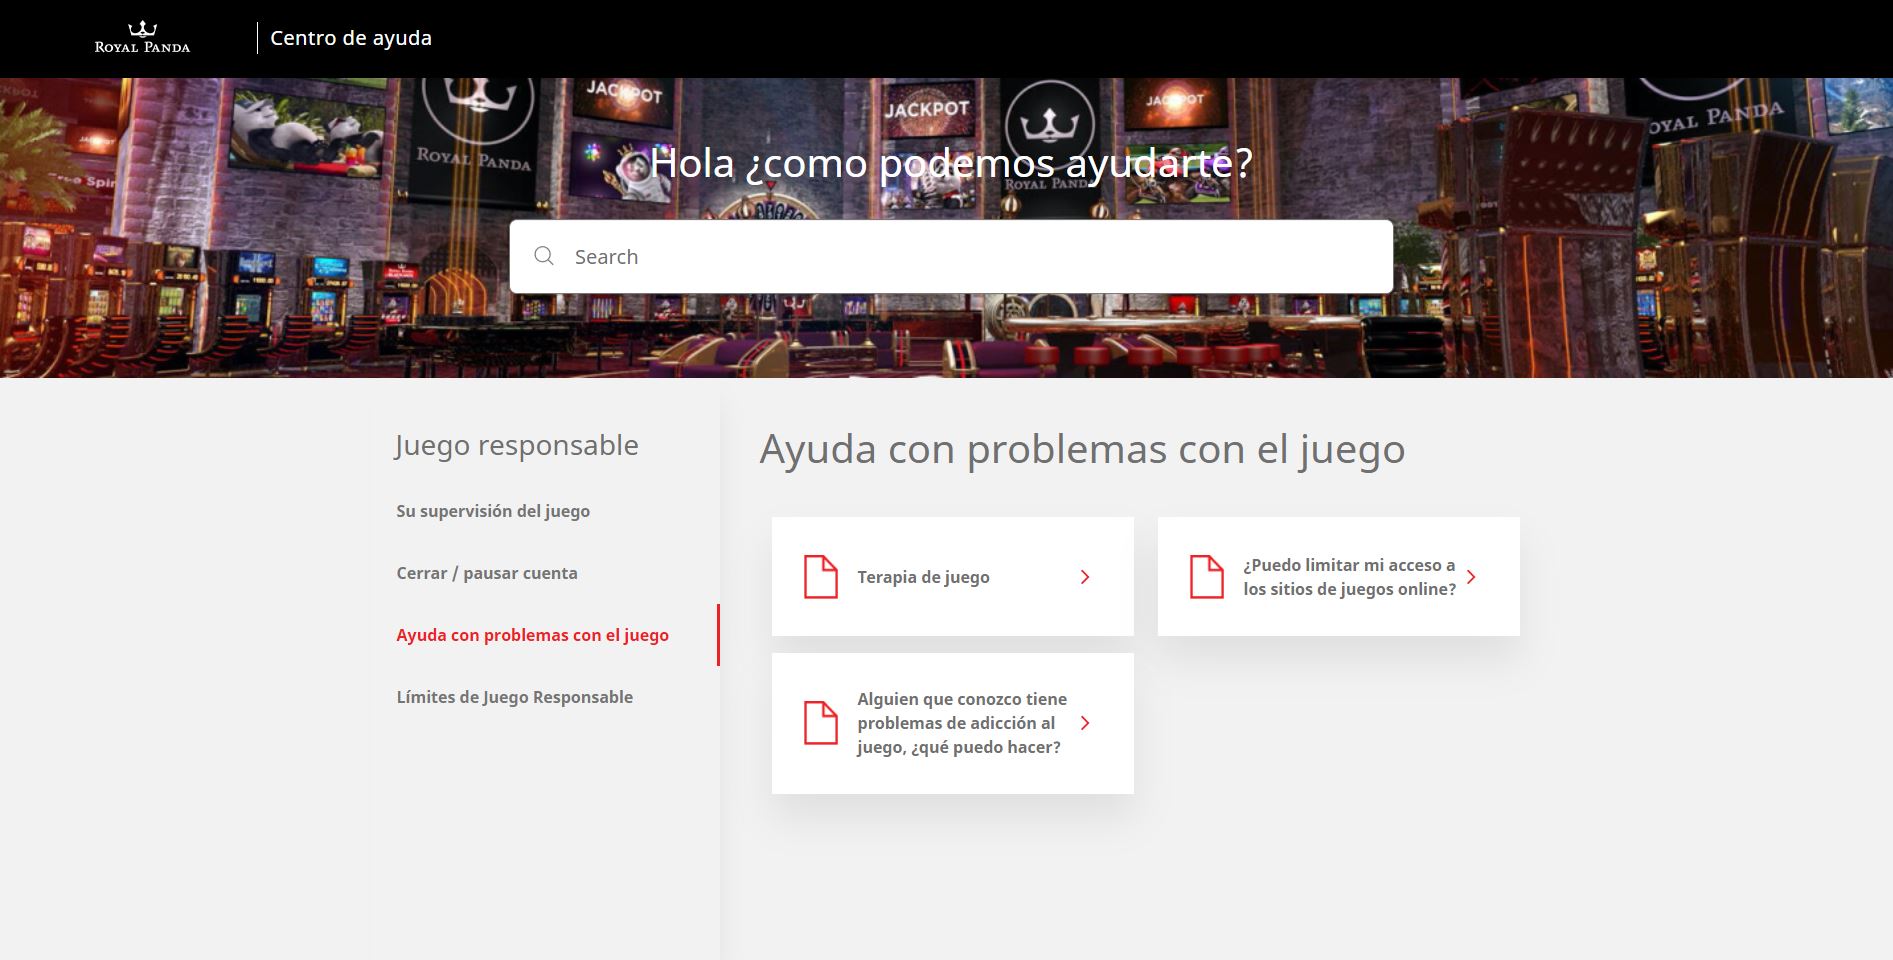Click document icon on Alguien que conozco card
The width and height of the screenshot is (1893, 960).
coord(821,723)
